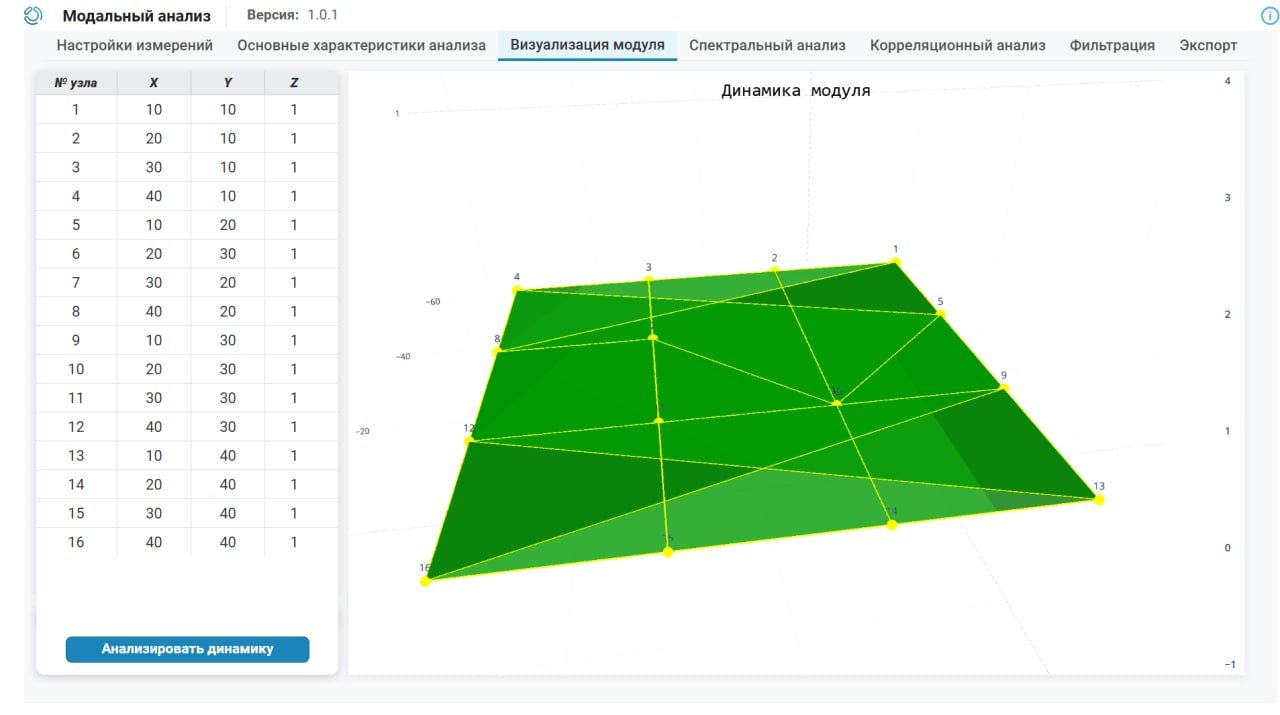Go to Спектральный анализ tab
The height and width of the screenshot is (715, 1280).
point(767,45)
